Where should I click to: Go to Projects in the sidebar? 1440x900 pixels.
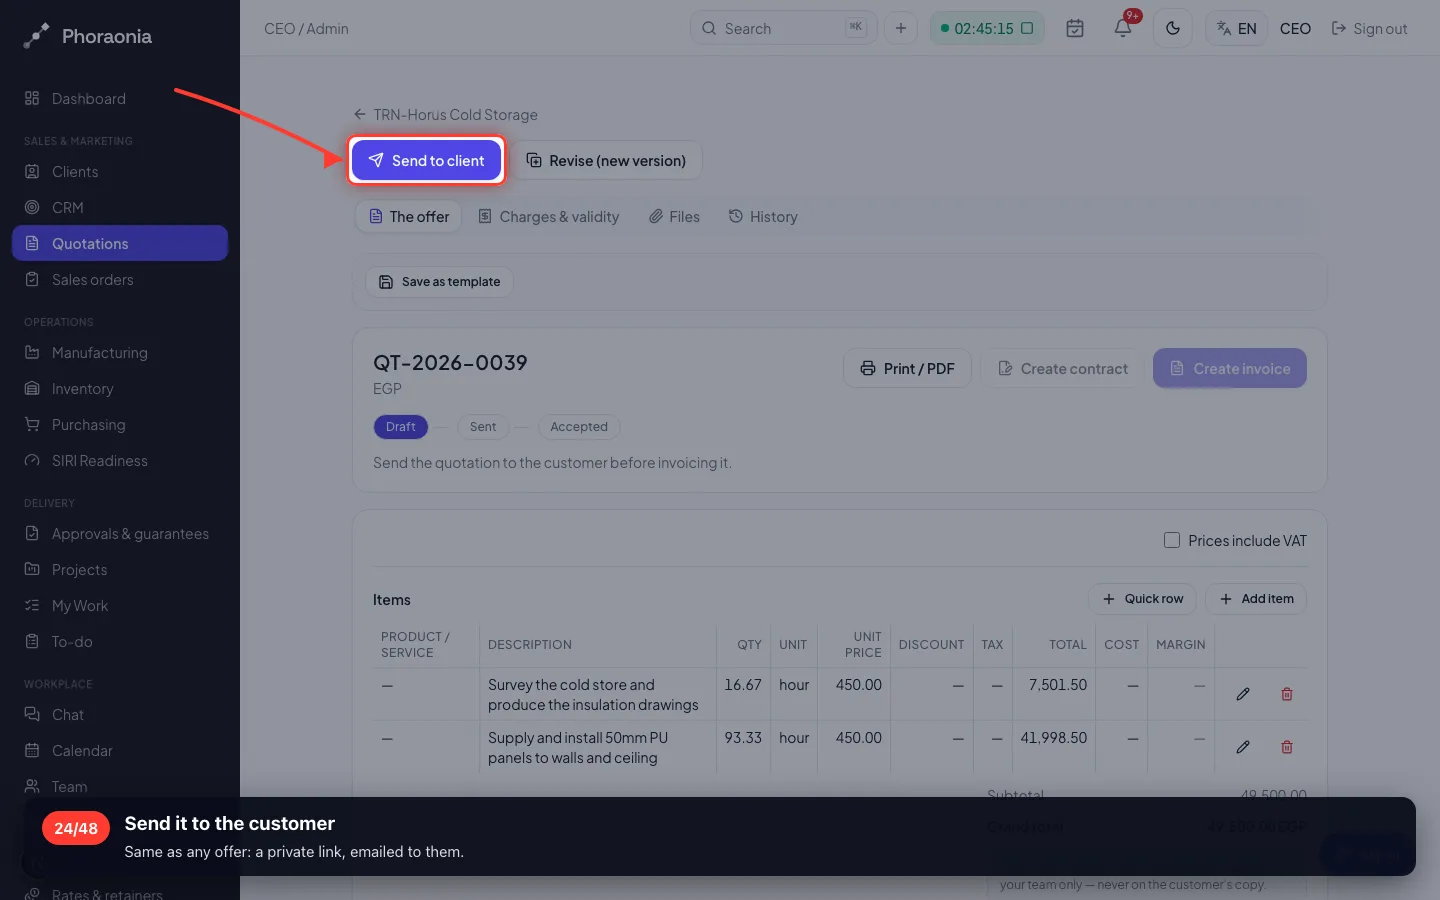120,570
